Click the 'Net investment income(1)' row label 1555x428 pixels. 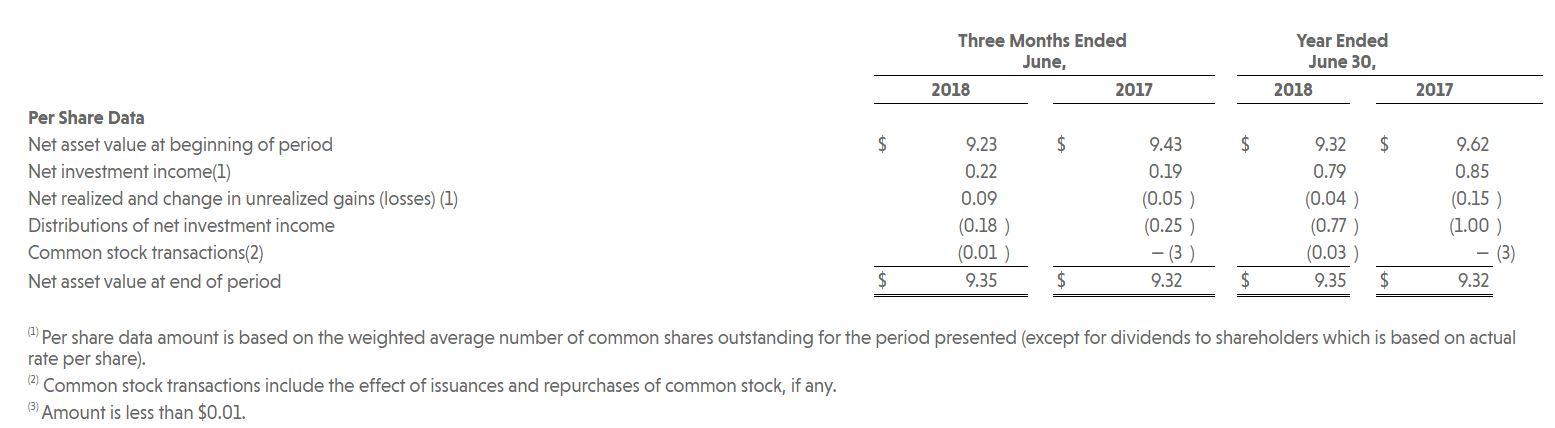pos(129,171)
